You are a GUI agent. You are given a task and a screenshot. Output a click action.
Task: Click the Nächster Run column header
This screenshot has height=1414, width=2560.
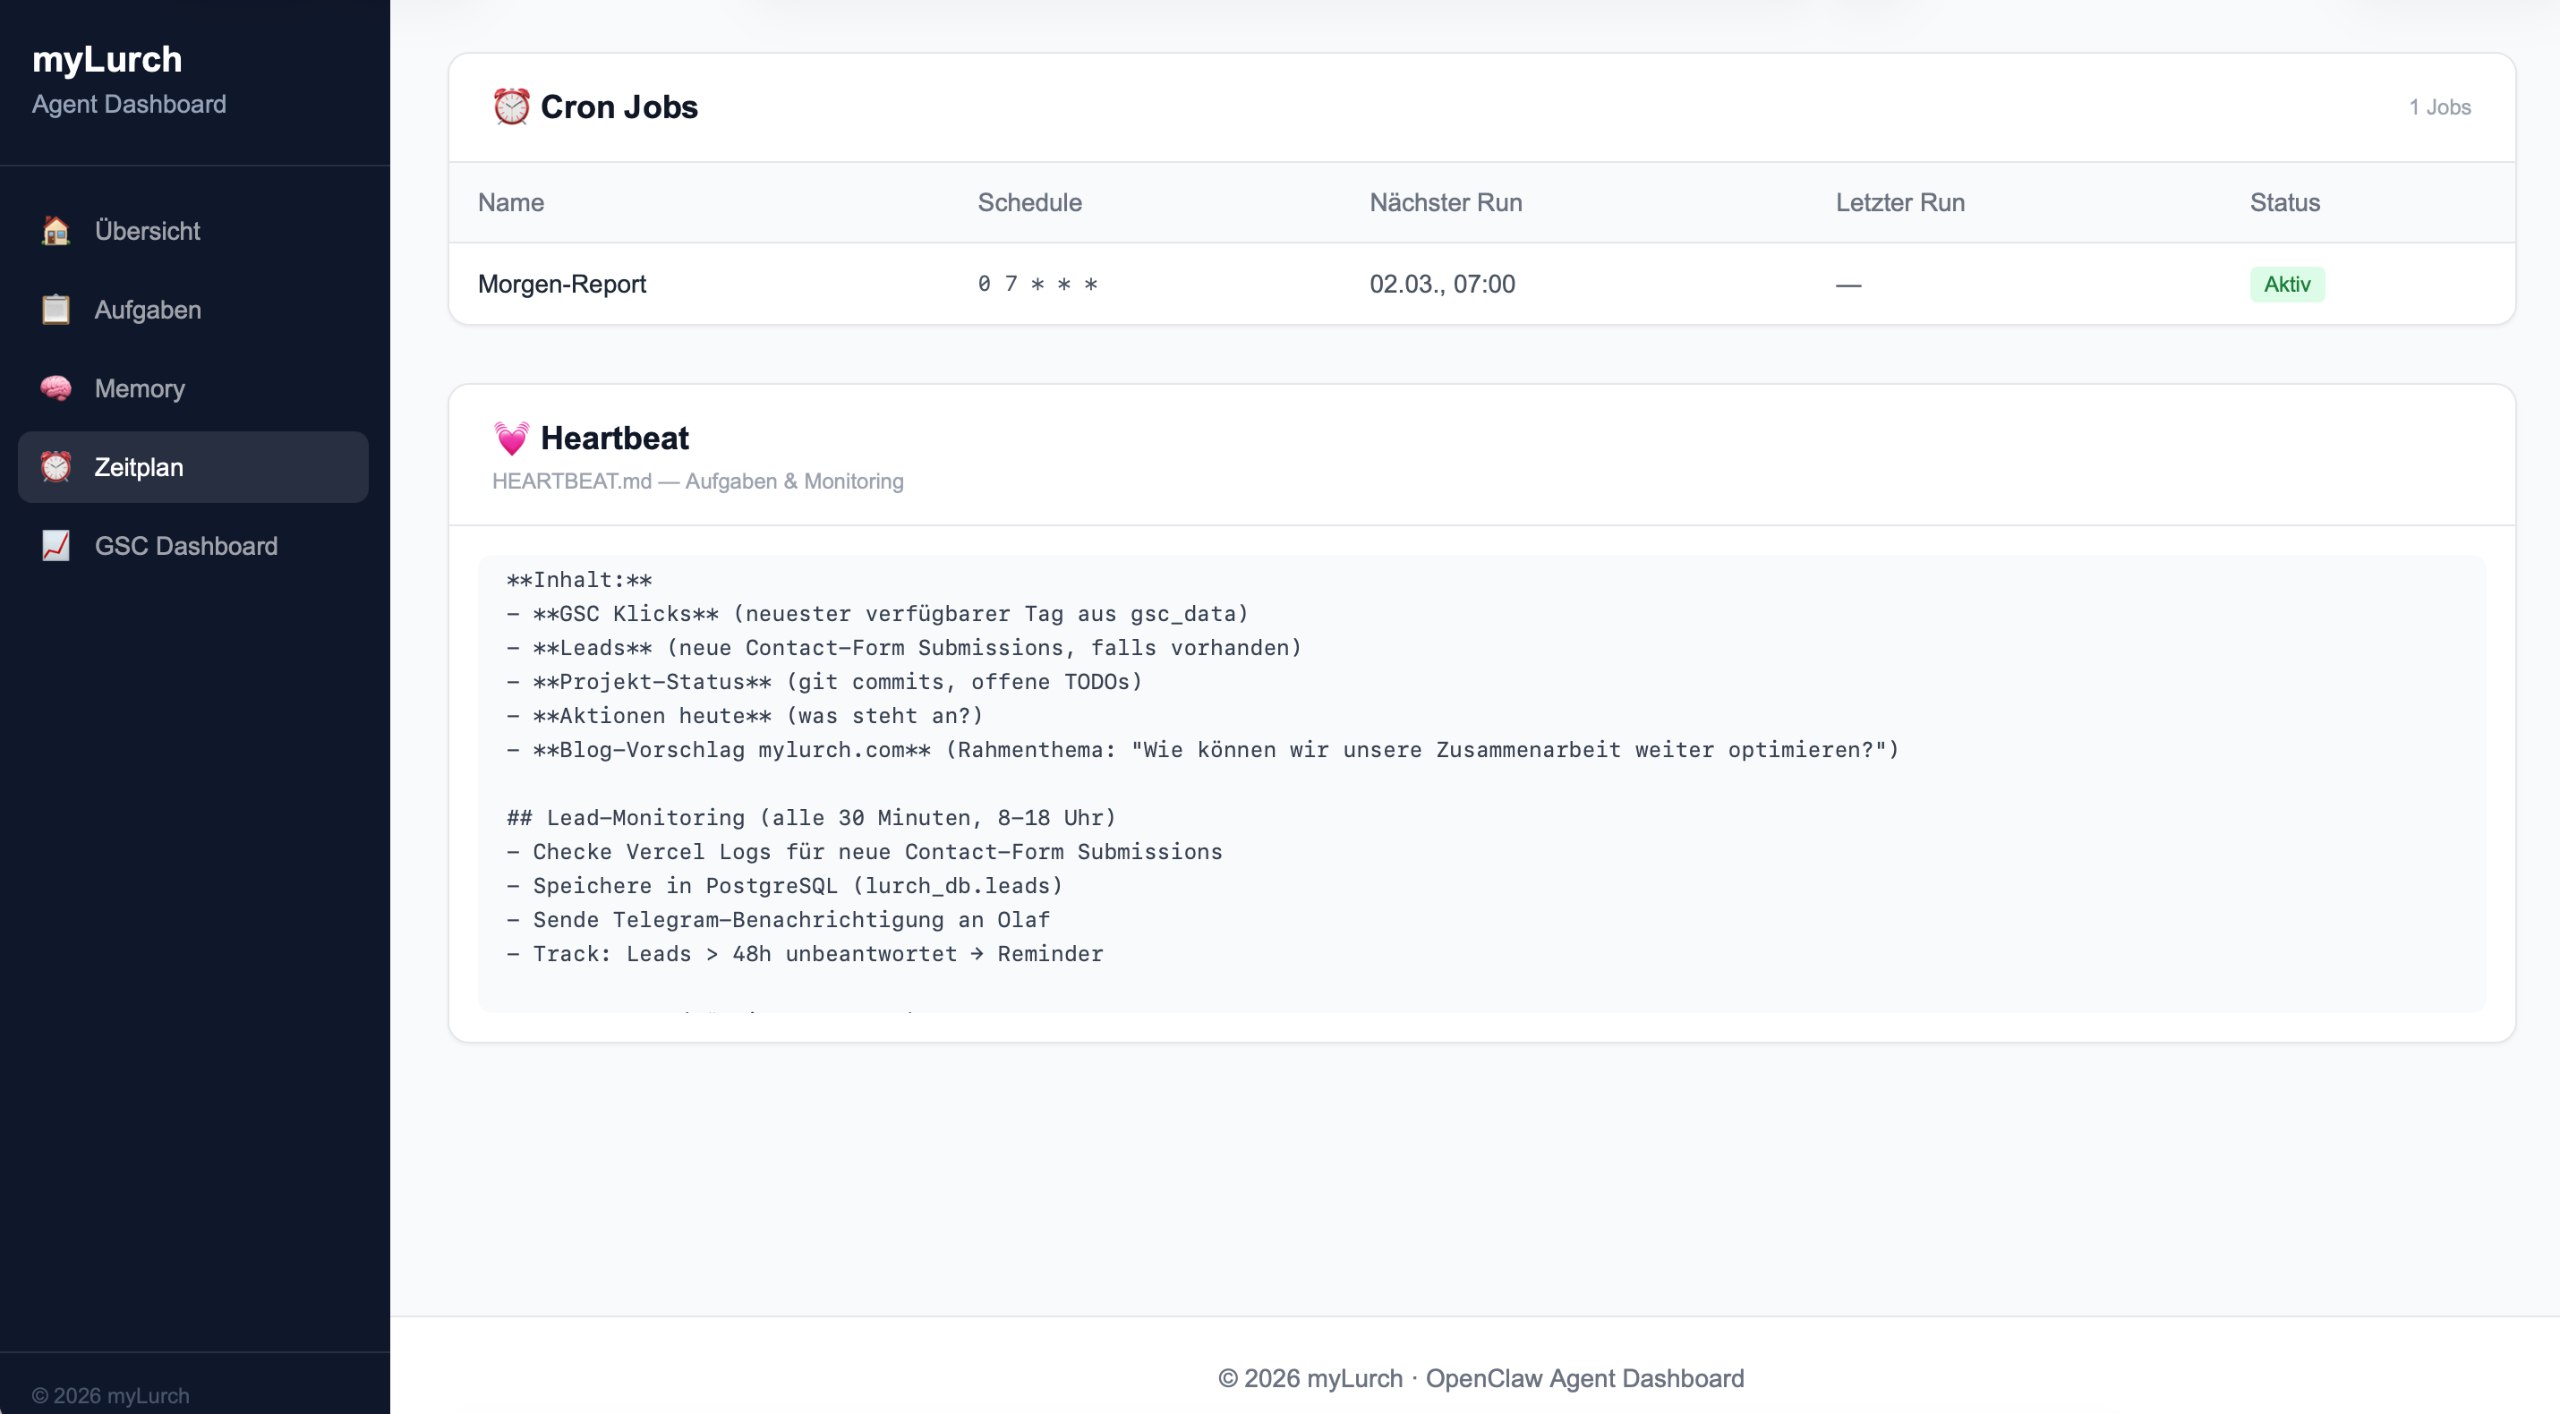[1446, 202]
